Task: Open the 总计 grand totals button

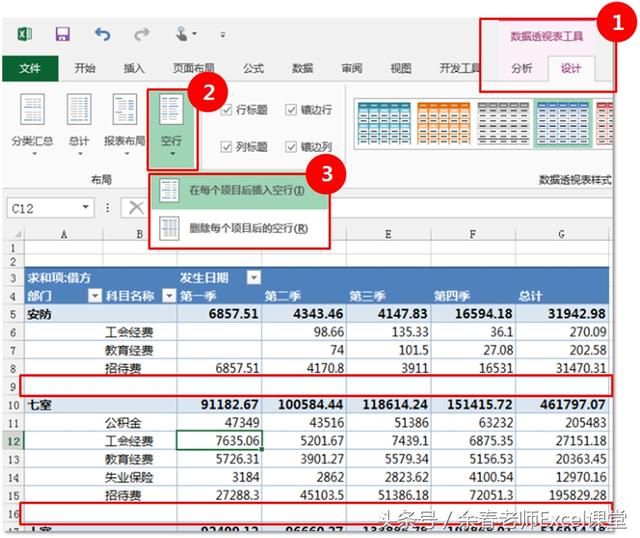Action: pyautogui.click(x=79, y=124)
